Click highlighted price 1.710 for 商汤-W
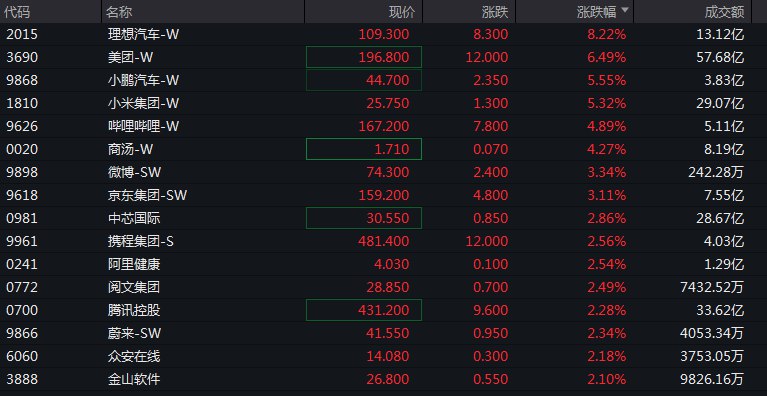The height and width of the screenshot is (396, 767). [x=364, y=149]
